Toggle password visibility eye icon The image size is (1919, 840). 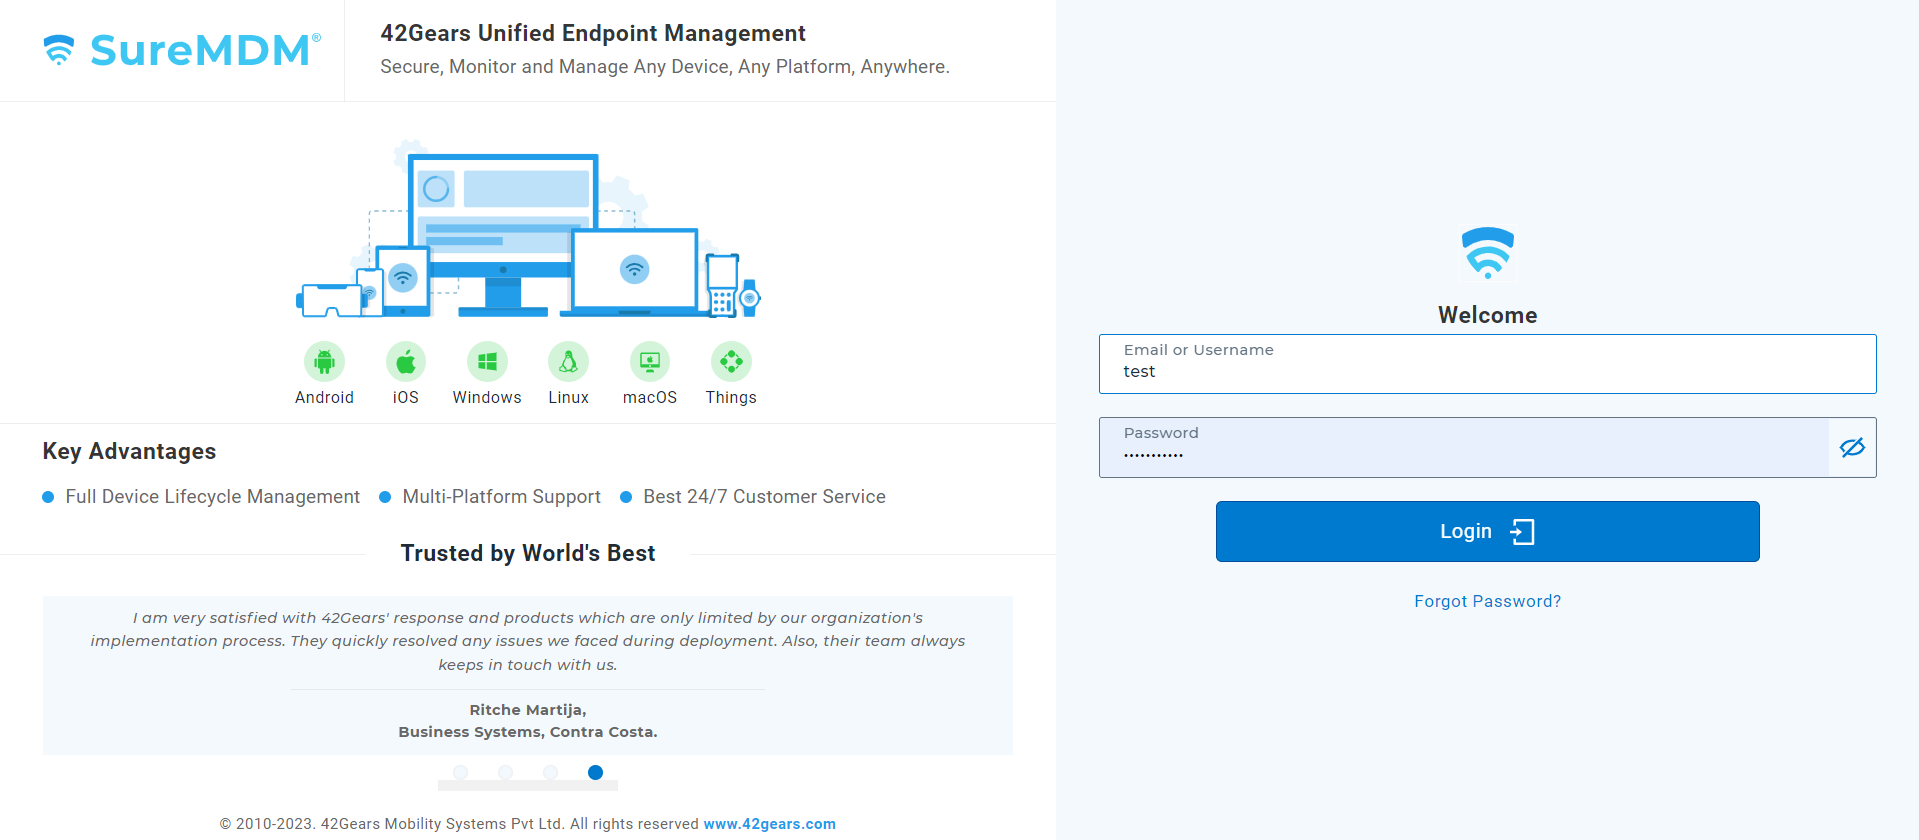click(x=1852, y=447)
